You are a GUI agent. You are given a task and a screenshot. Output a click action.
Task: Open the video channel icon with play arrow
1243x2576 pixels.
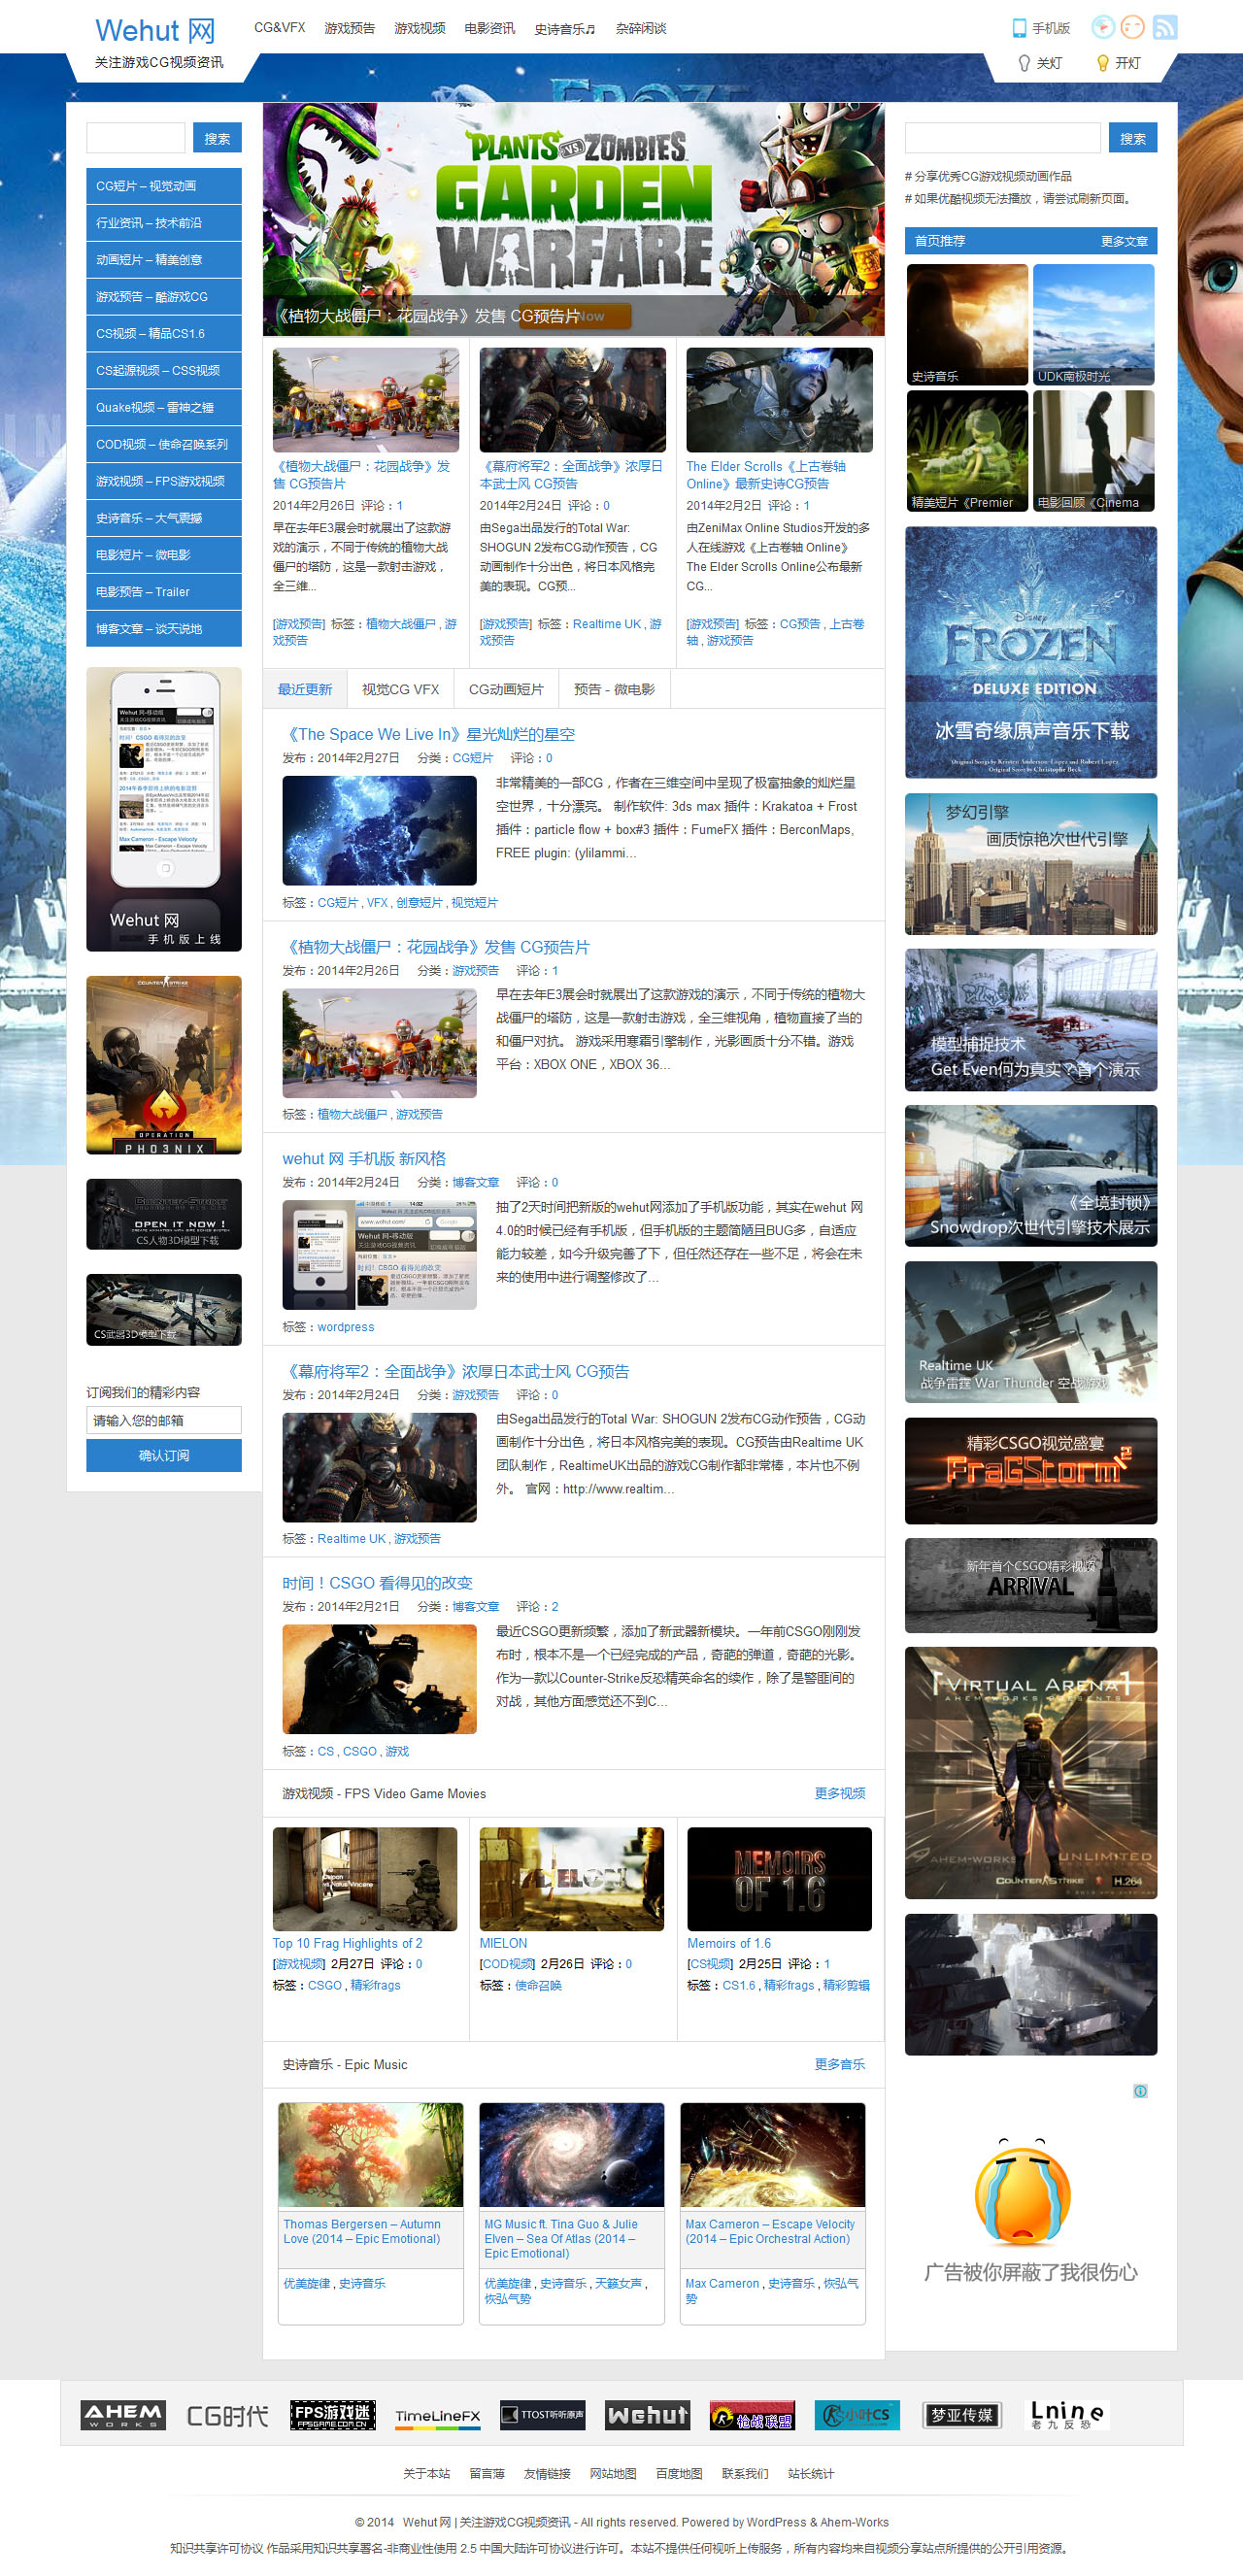[1102, 27]
